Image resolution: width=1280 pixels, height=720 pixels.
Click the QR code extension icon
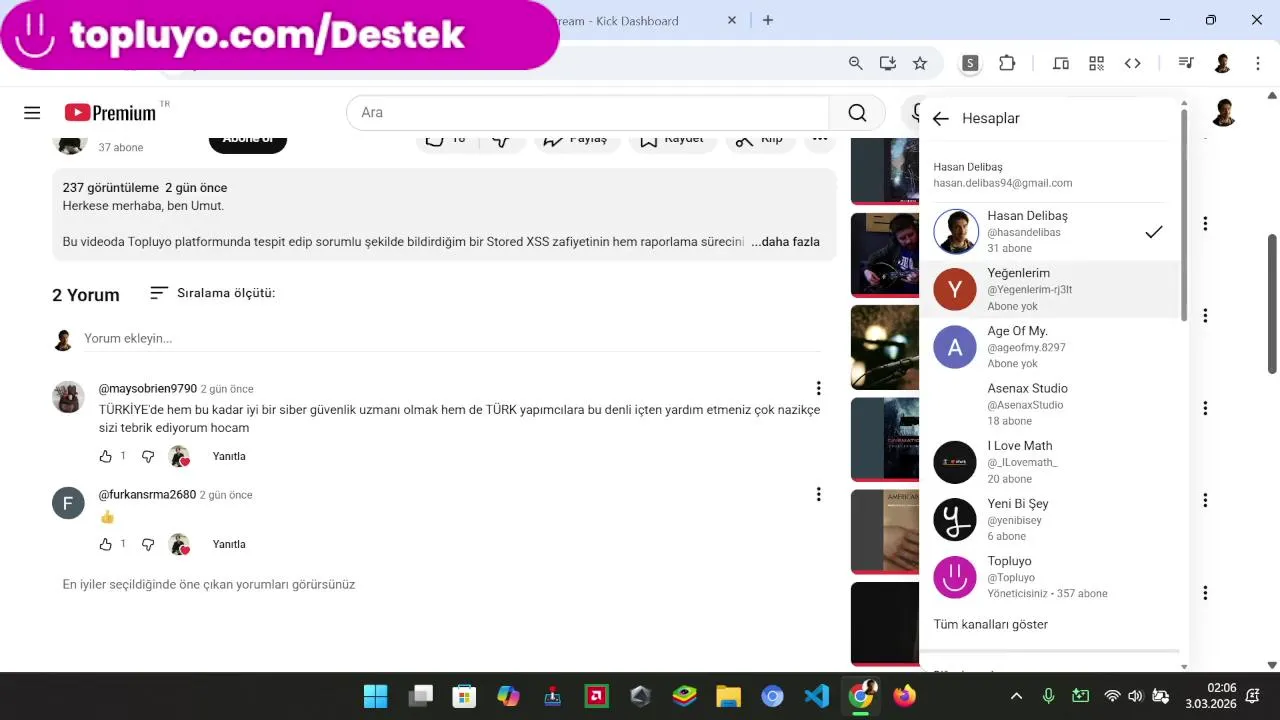tap(1097, 63)
